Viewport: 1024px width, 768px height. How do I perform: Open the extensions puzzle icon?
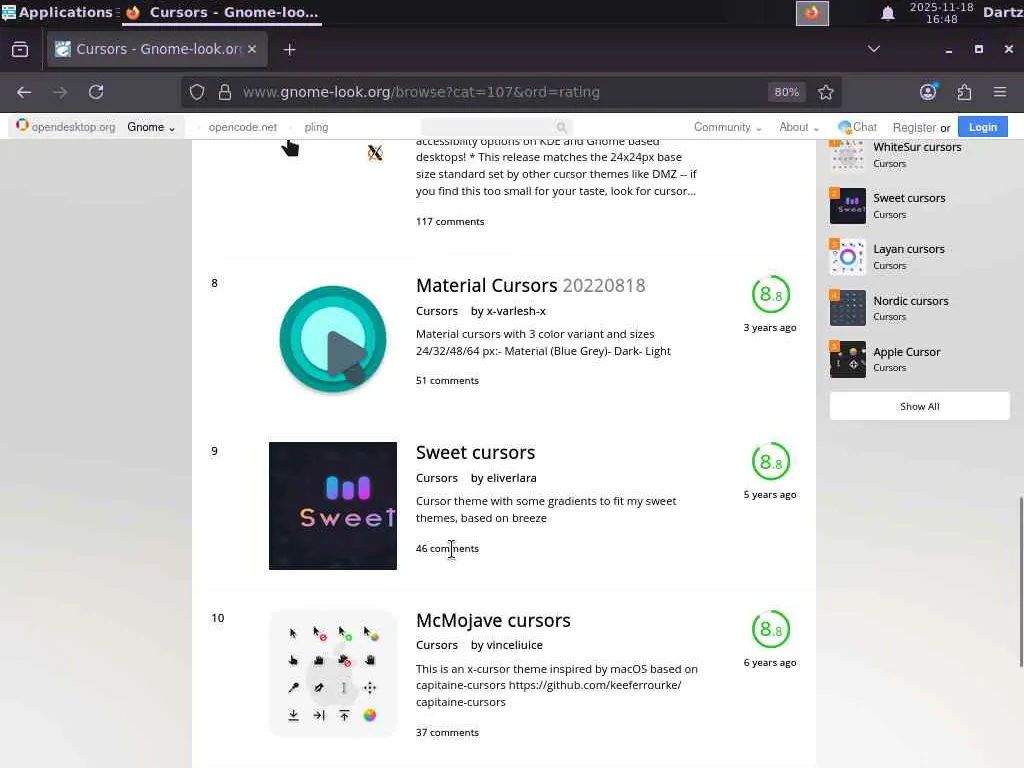[x=965, y=92]
